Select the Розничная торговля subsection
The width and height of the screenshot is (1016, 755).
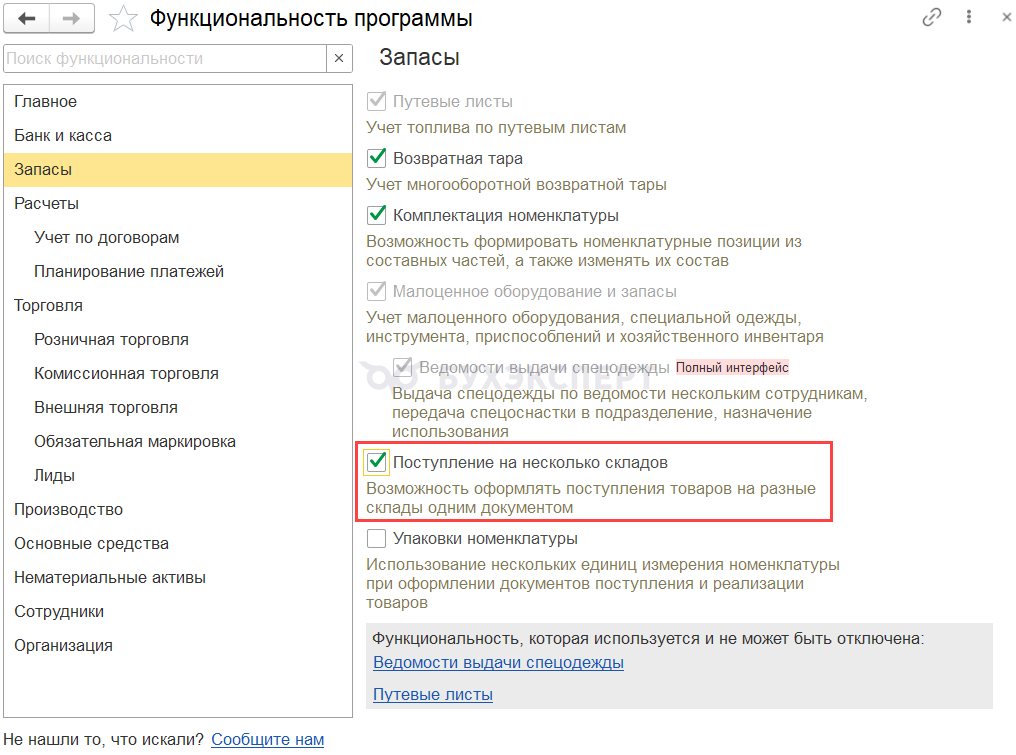pyautogui.click(x=178, y=340)
